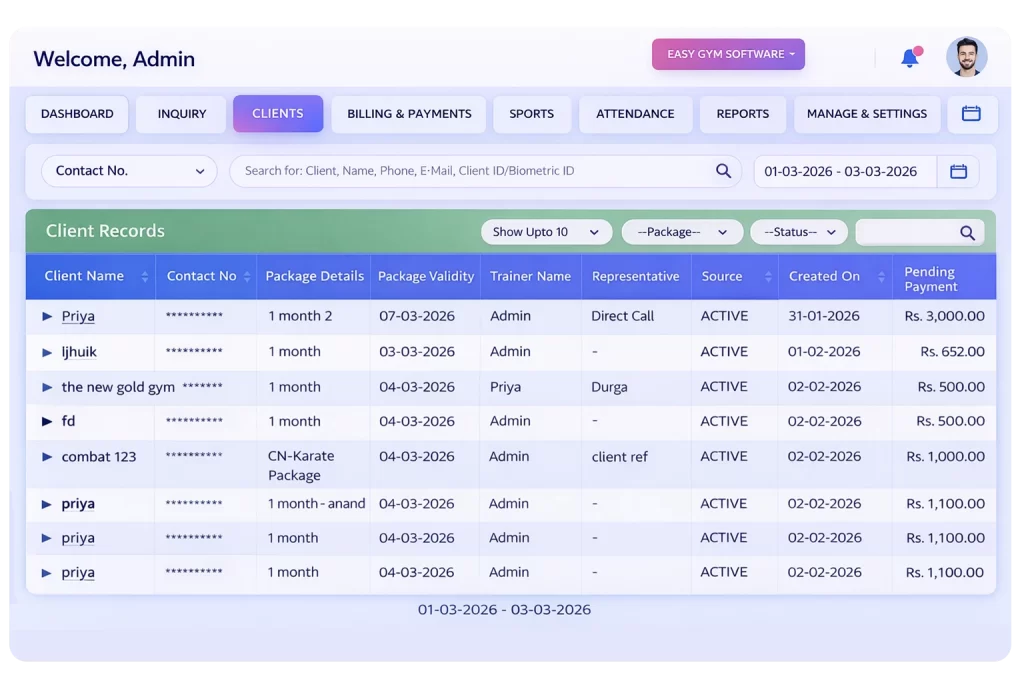1024x683 pixels.
Task: Open the Package filter dropdown
Action: (682, 231)
